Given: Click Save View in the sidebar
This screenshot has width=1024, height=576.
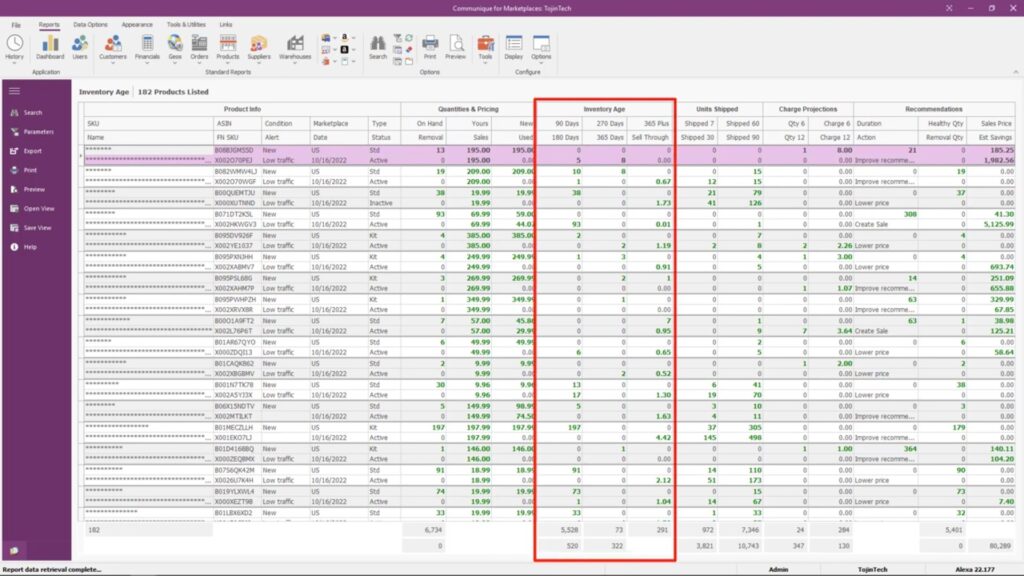Looking at the screenshot, I should [35, 227].
